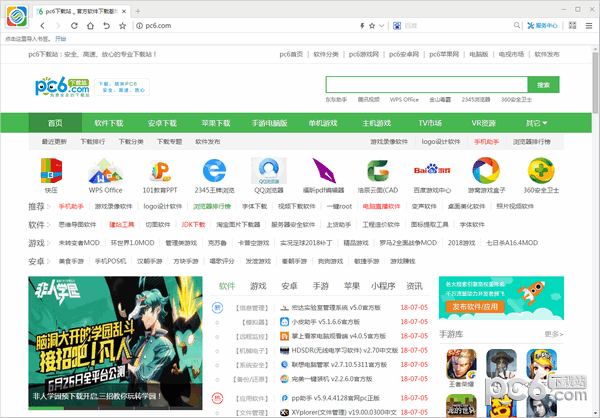Viewport: 600px width, 418px height.
Task: Open the 更多> link beside 手游库
Action: 554,334
